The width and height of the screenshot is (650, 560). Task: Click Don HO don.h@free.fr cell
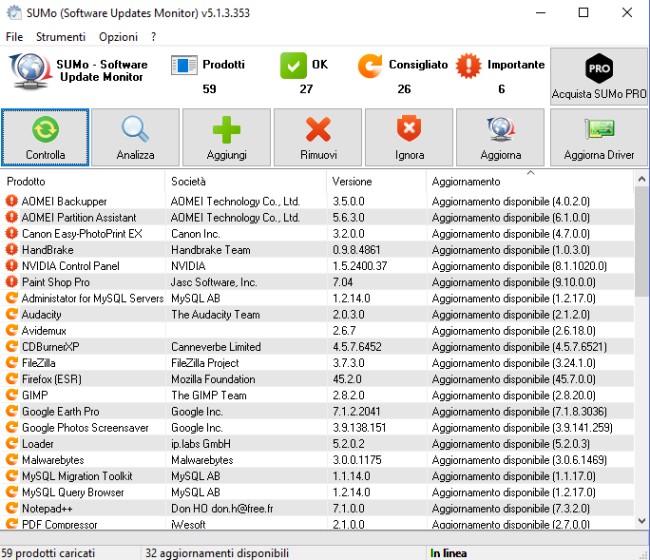tap(222, 509)
